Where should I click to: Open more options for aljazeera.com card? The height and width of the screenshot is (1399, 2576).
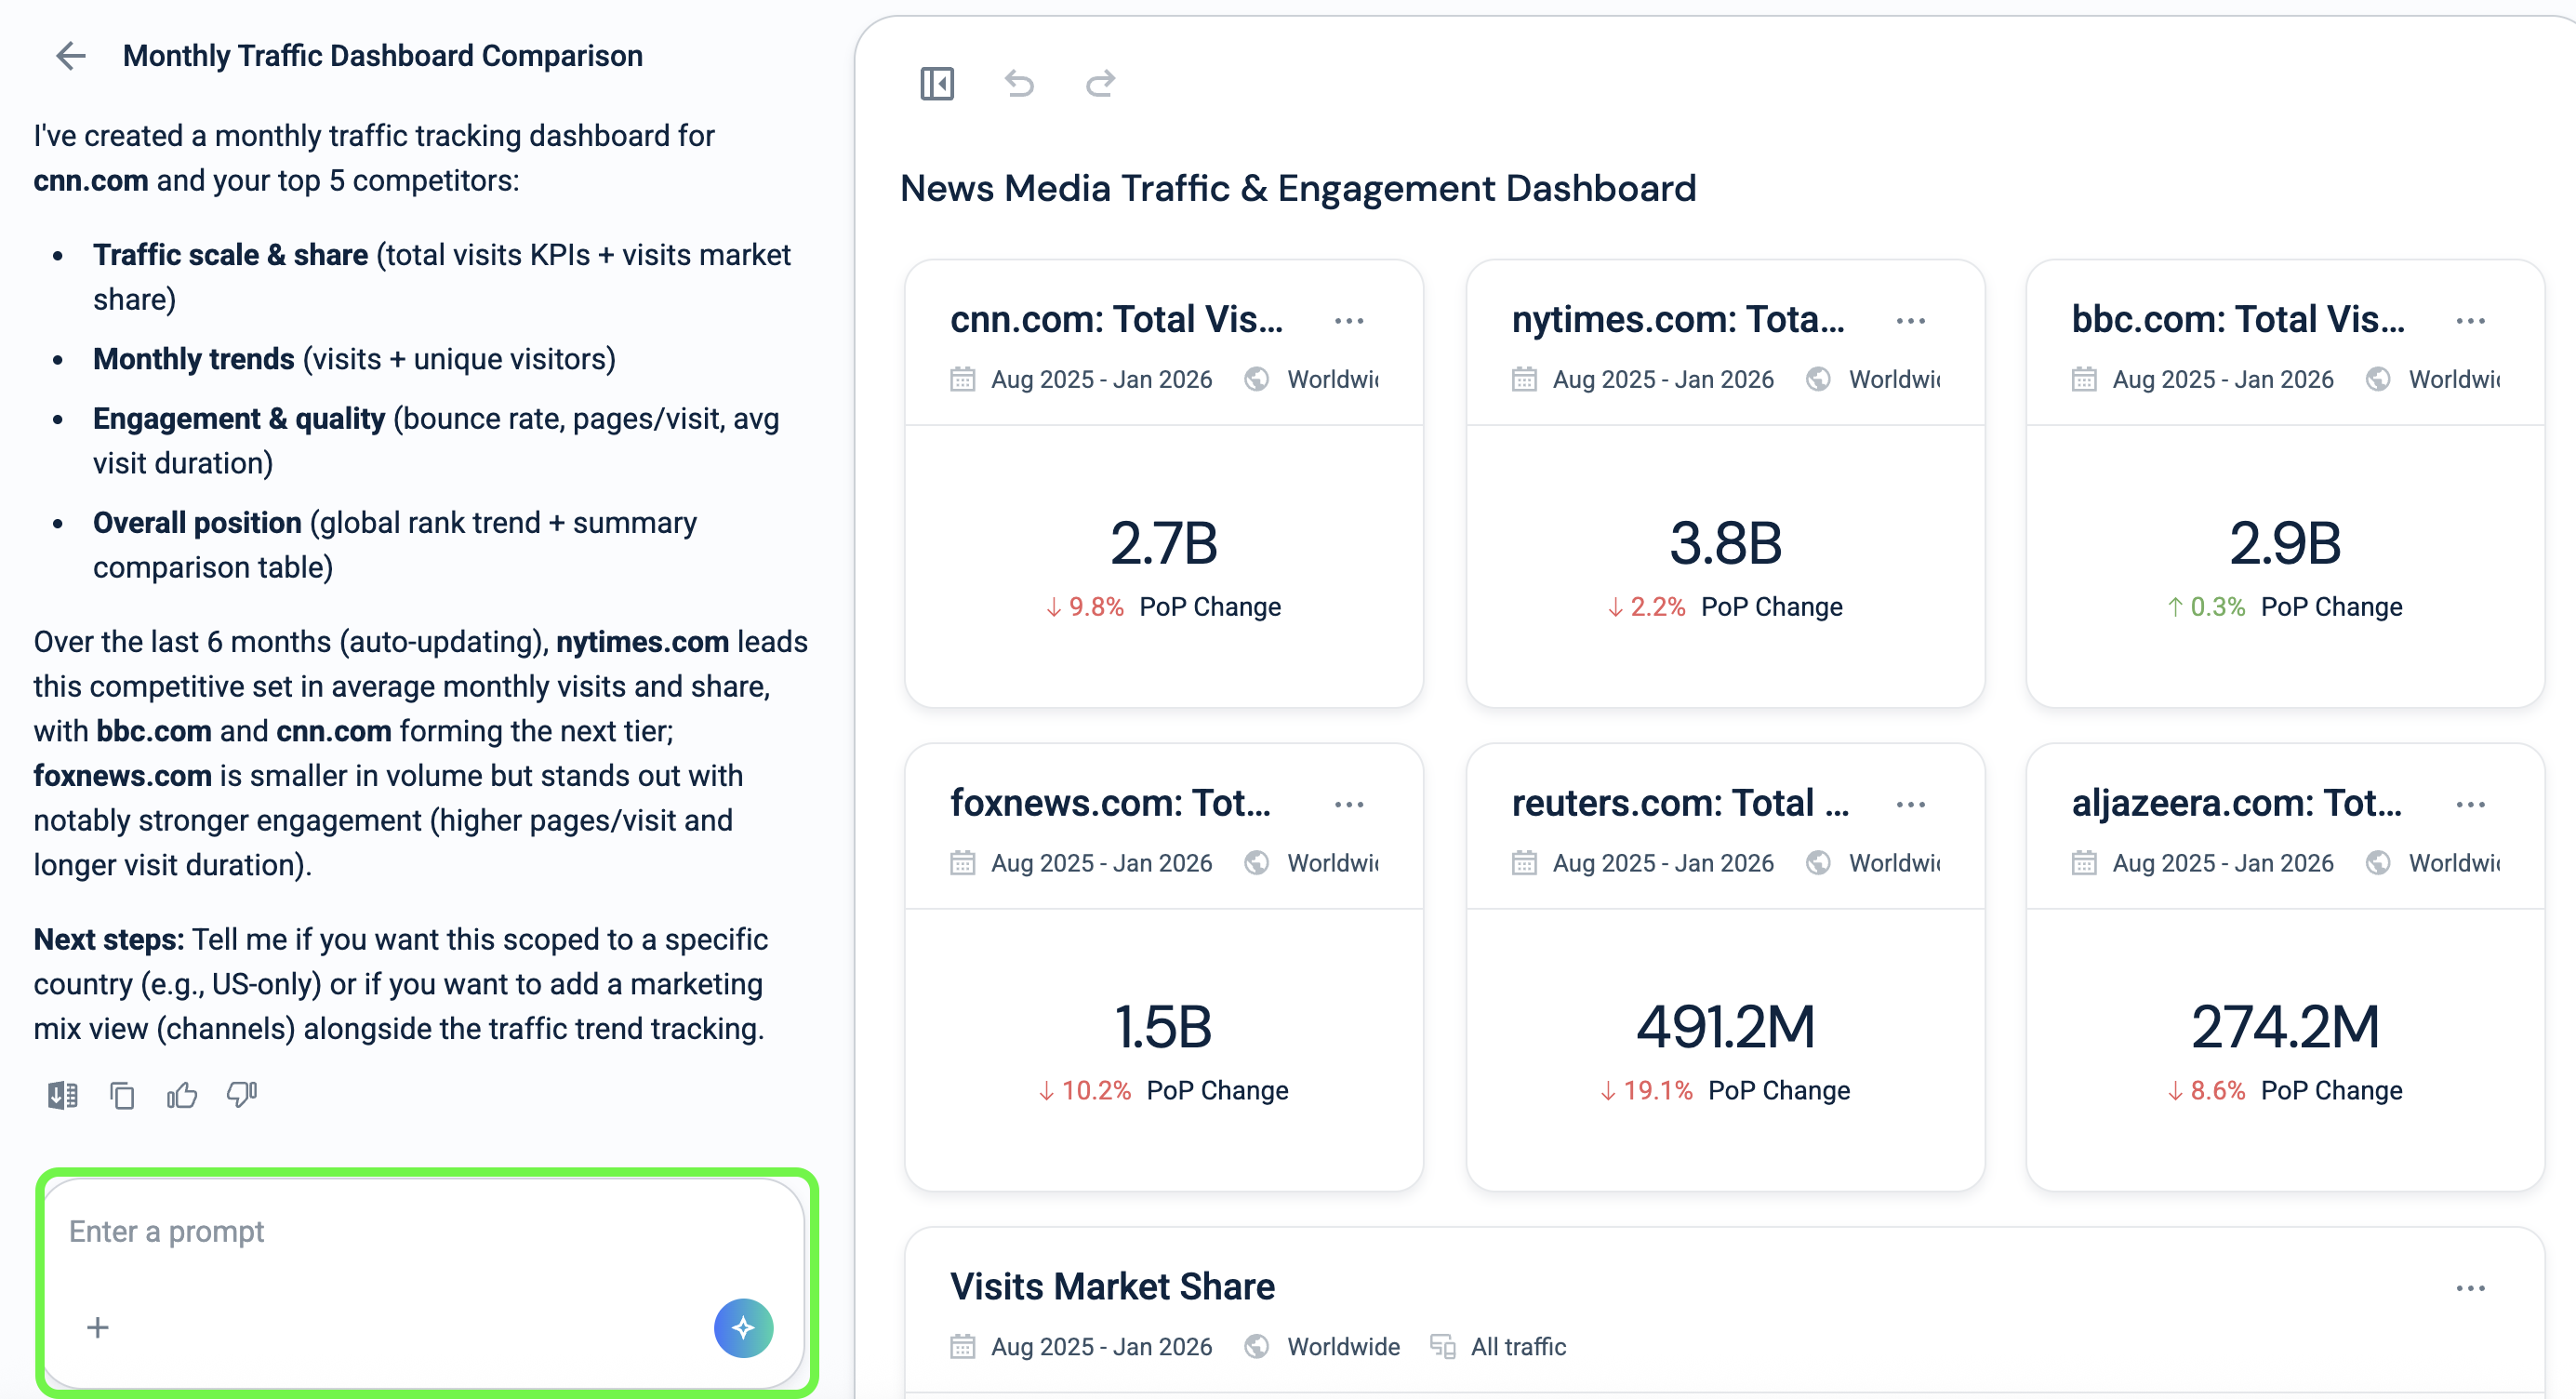tap(2470, 804)
